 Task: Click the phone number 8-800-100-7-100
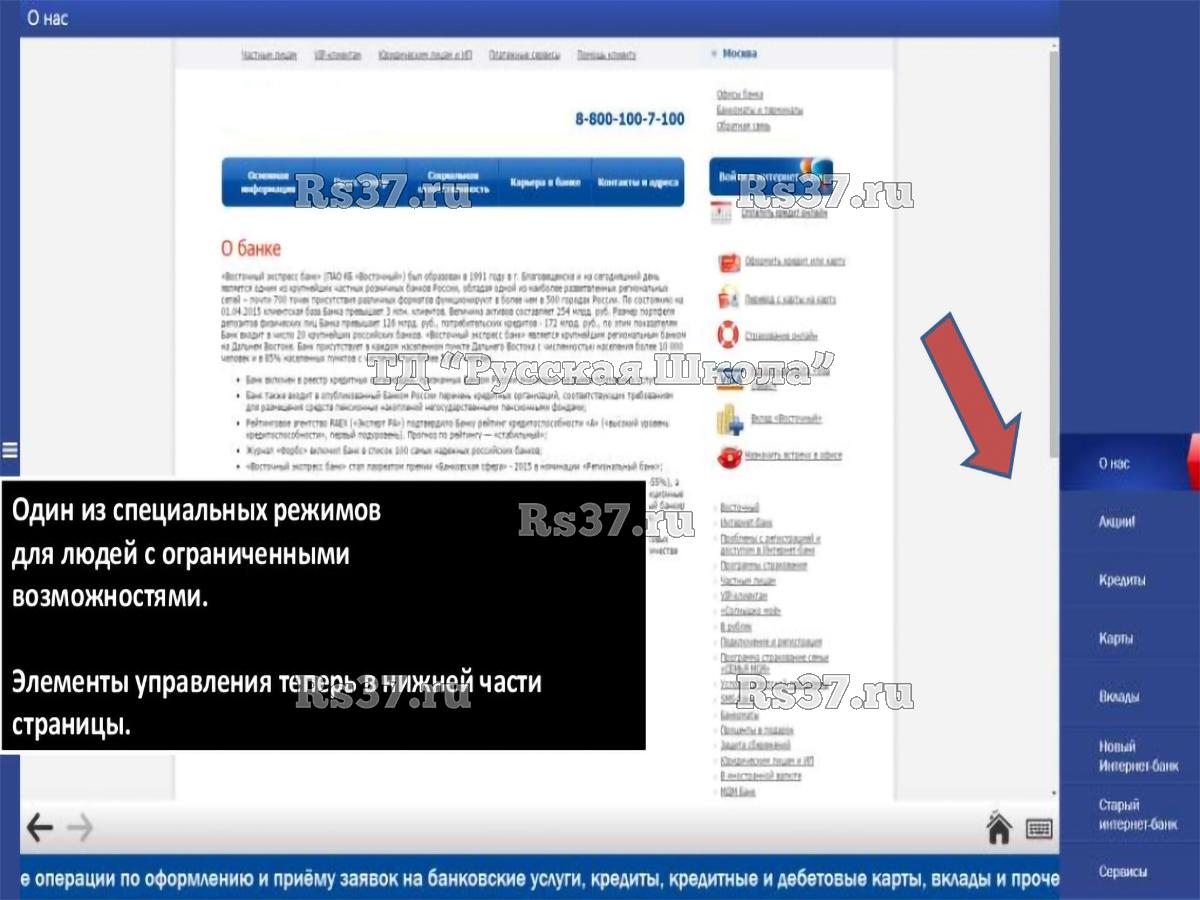(630, 119)
